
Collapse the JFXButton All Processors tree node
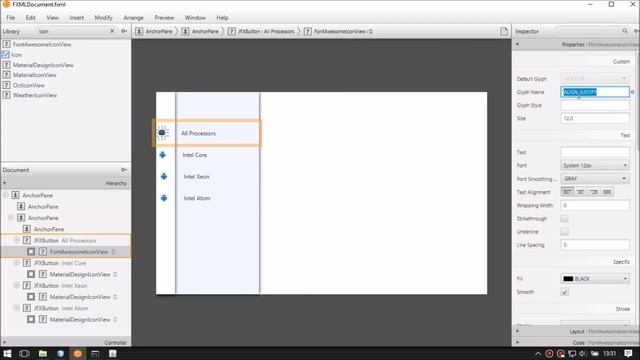pos(17,240)
